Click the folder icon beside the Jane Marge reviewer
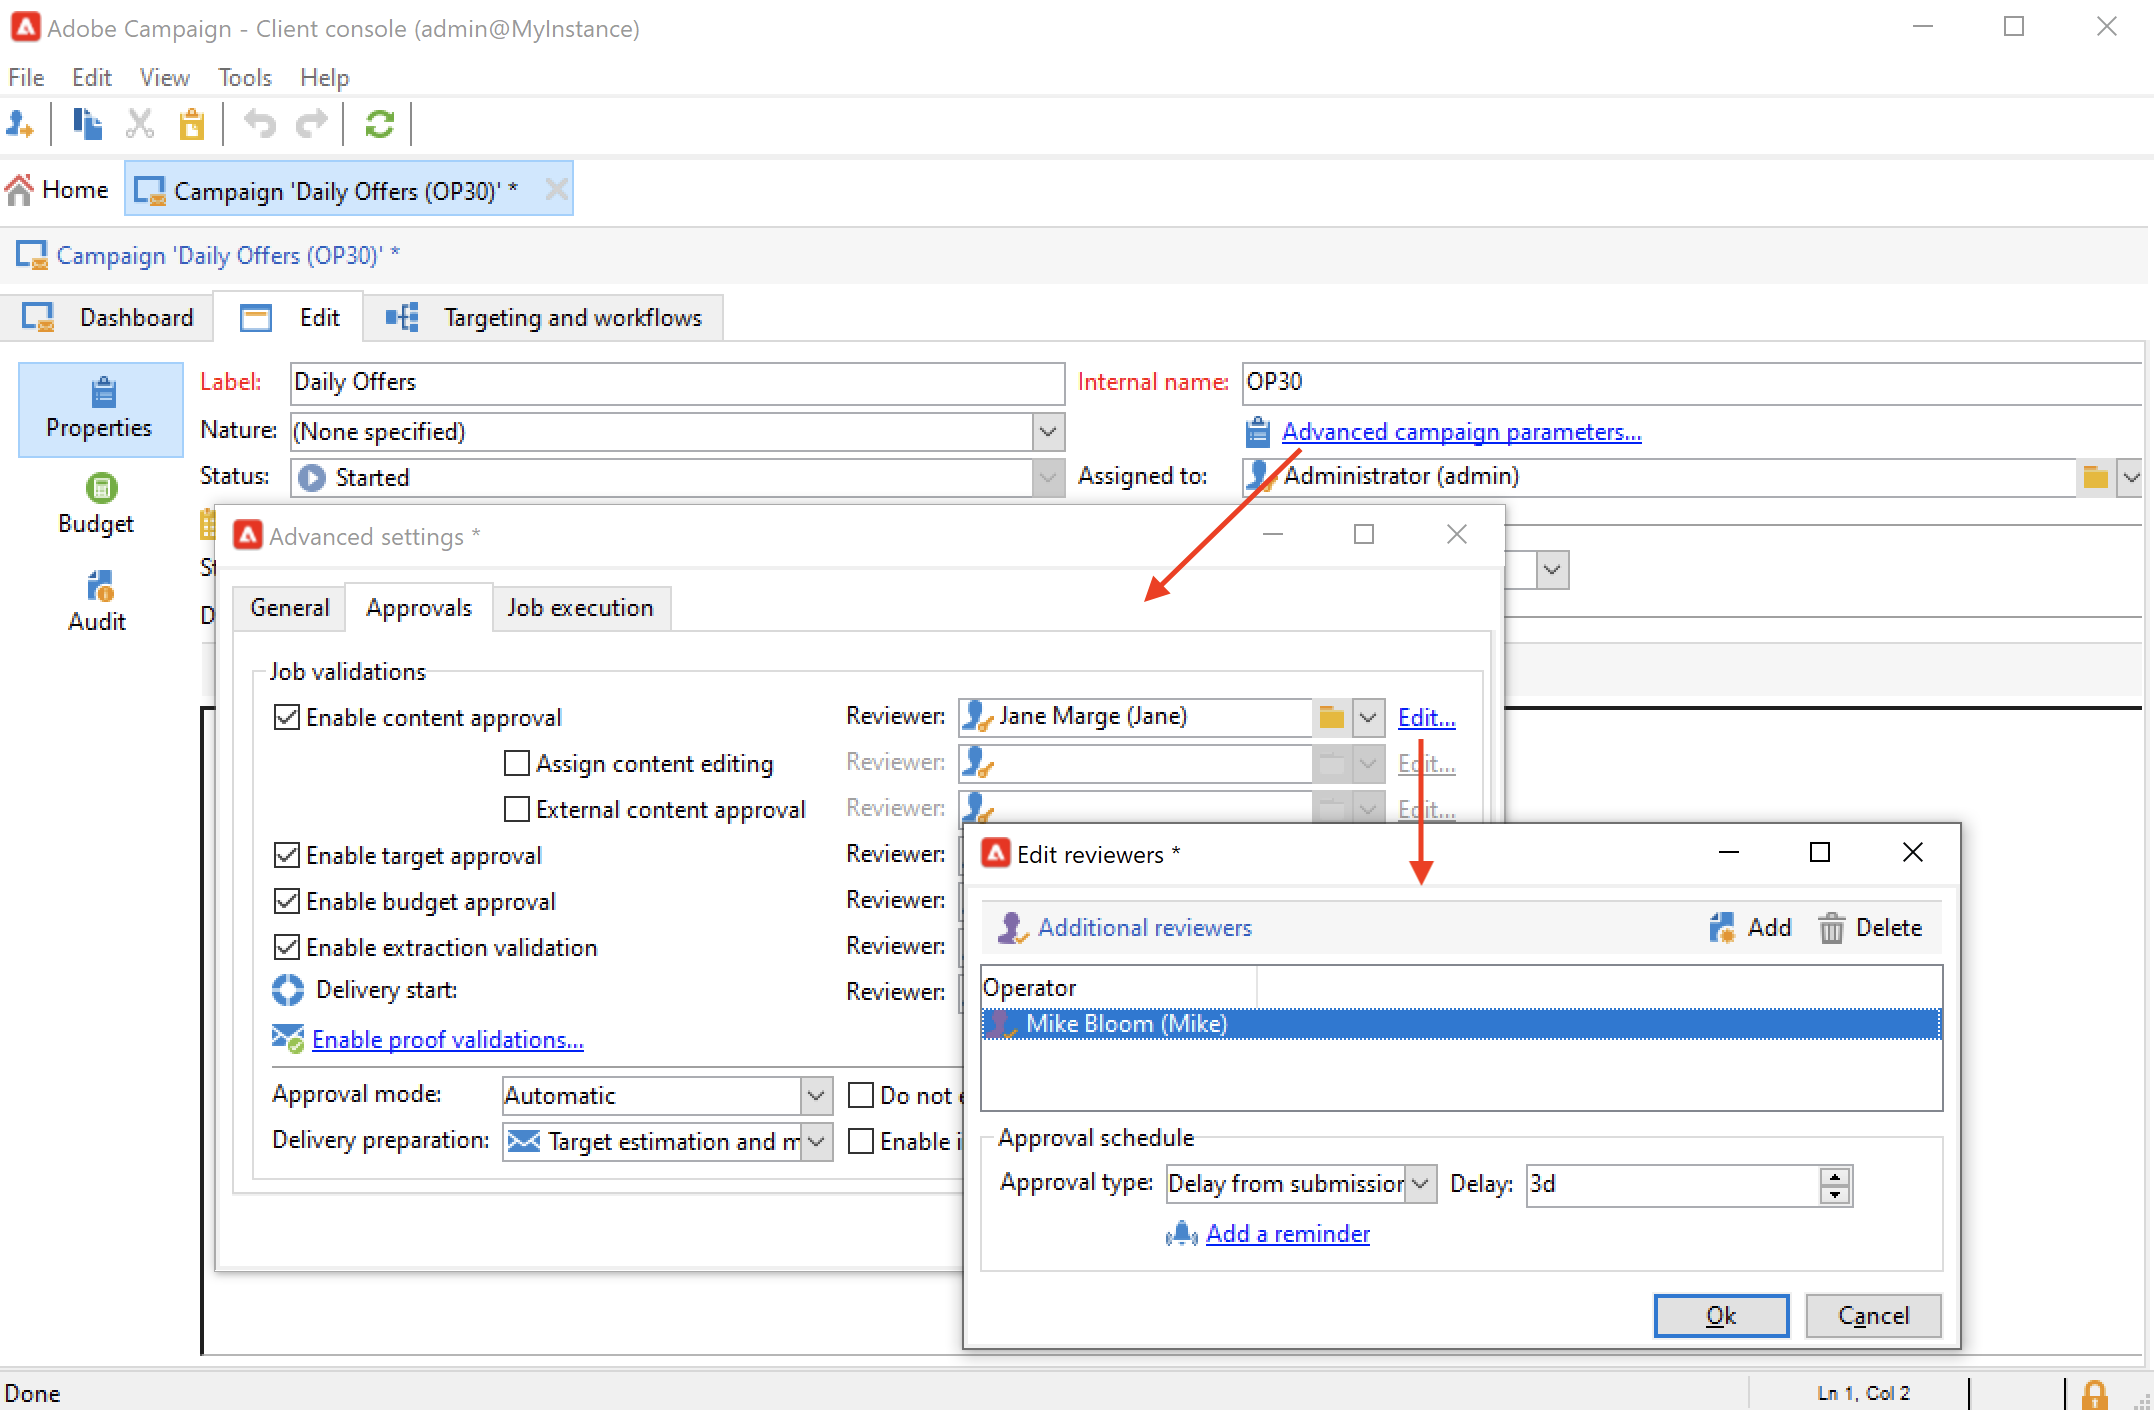 (1331, 717)
